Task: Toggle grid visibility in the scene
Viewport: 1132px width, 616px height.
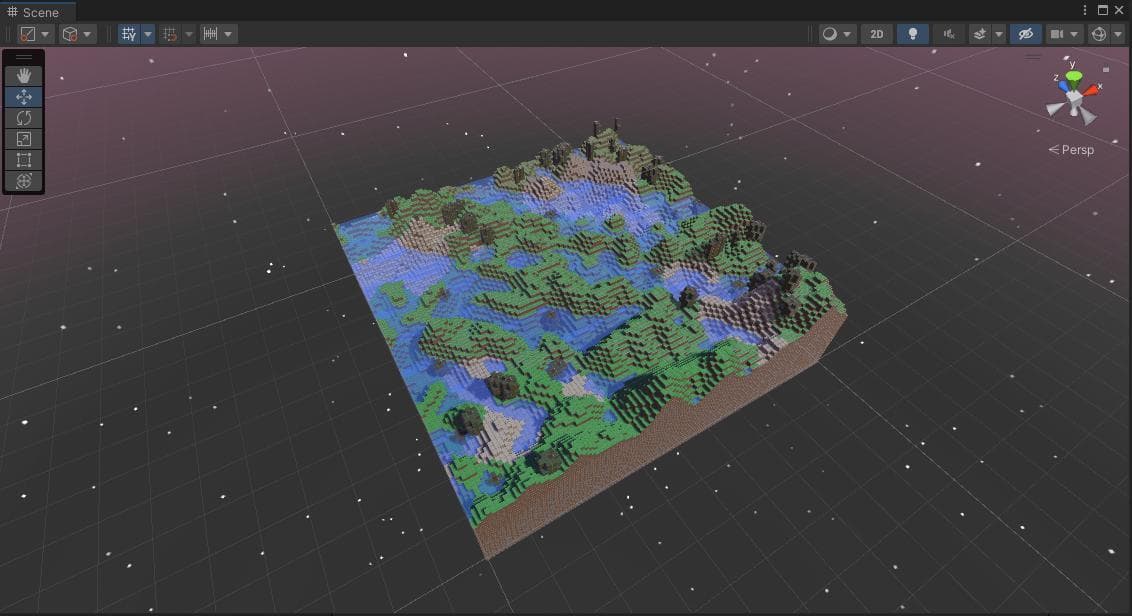Action: coord(129,34)
